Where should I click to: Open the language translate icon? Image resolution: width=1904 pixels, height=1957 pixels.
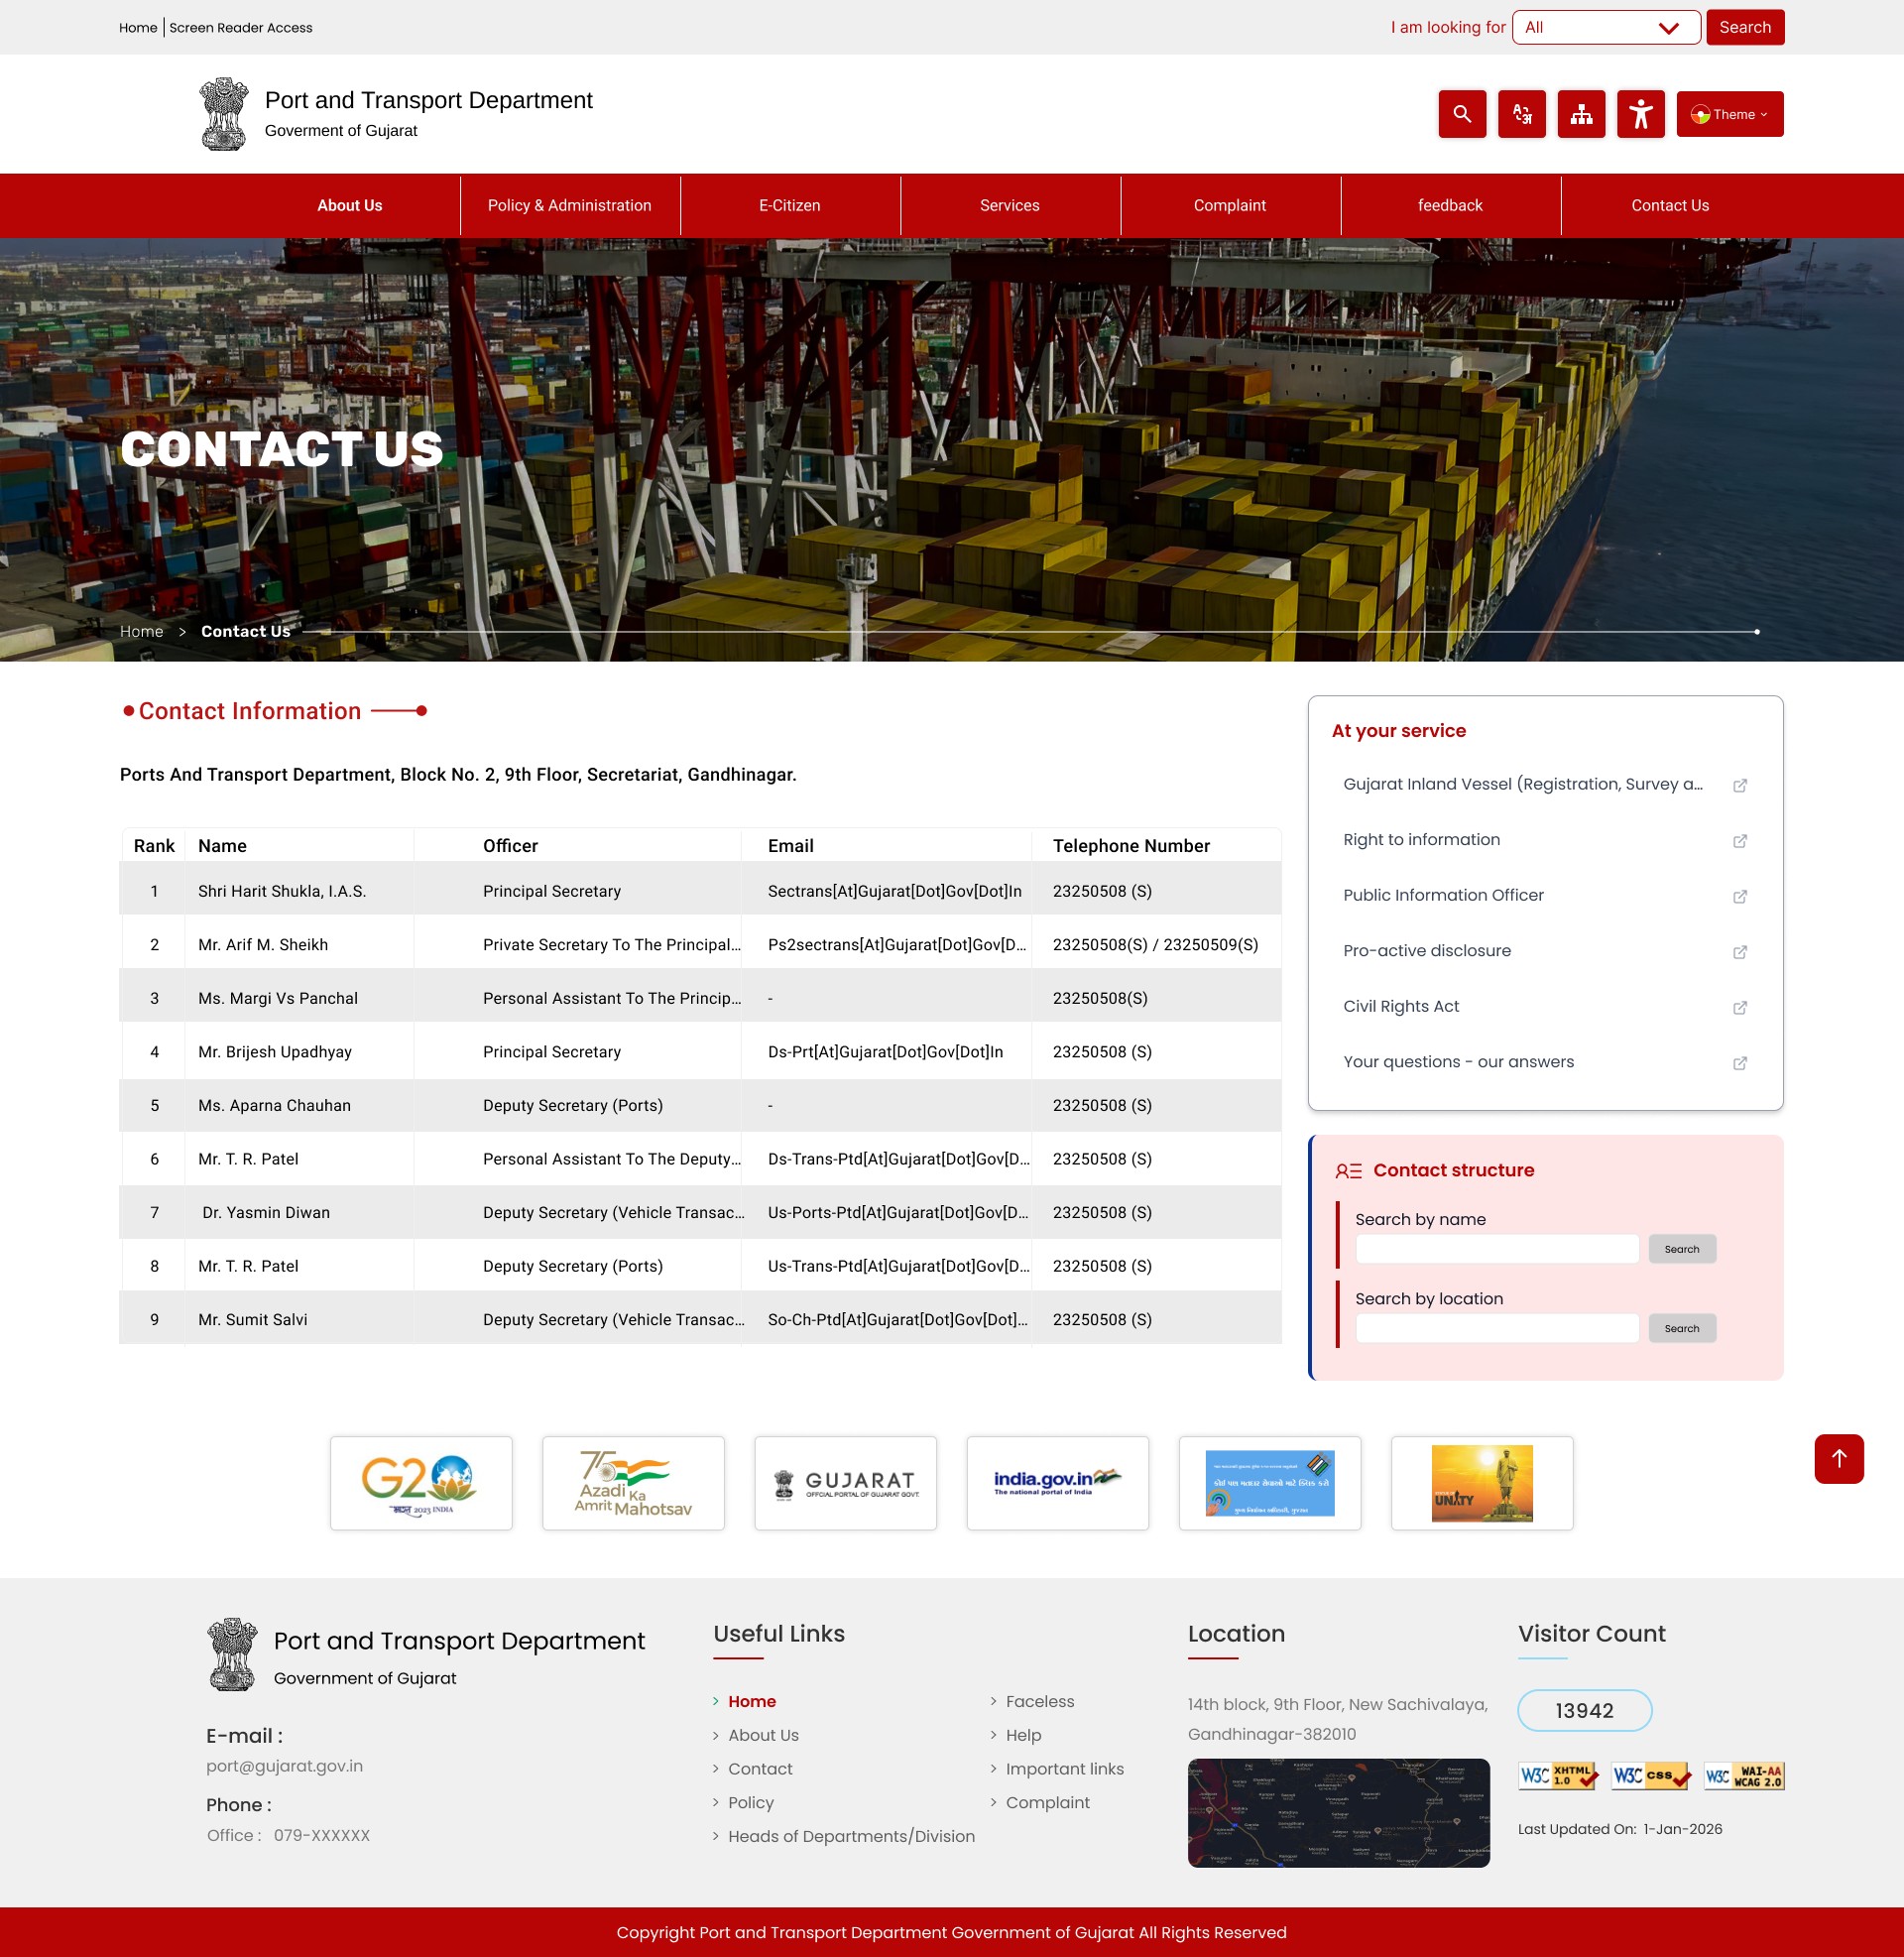[1521, 114]
